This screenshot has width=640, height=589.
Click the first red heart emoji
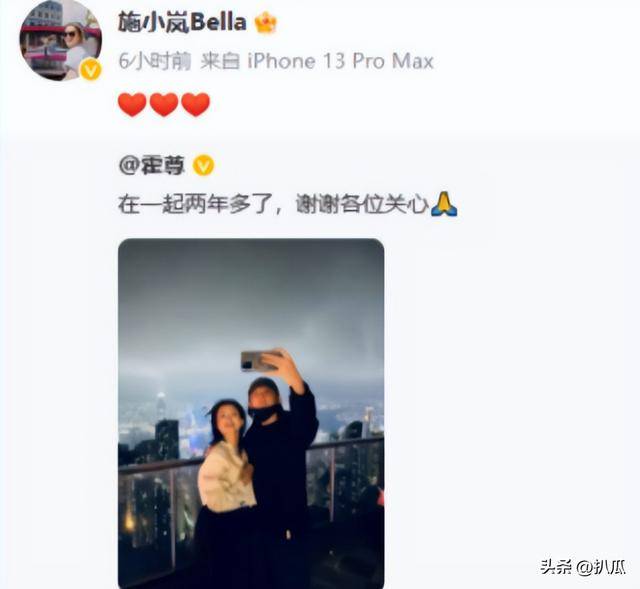132,104
